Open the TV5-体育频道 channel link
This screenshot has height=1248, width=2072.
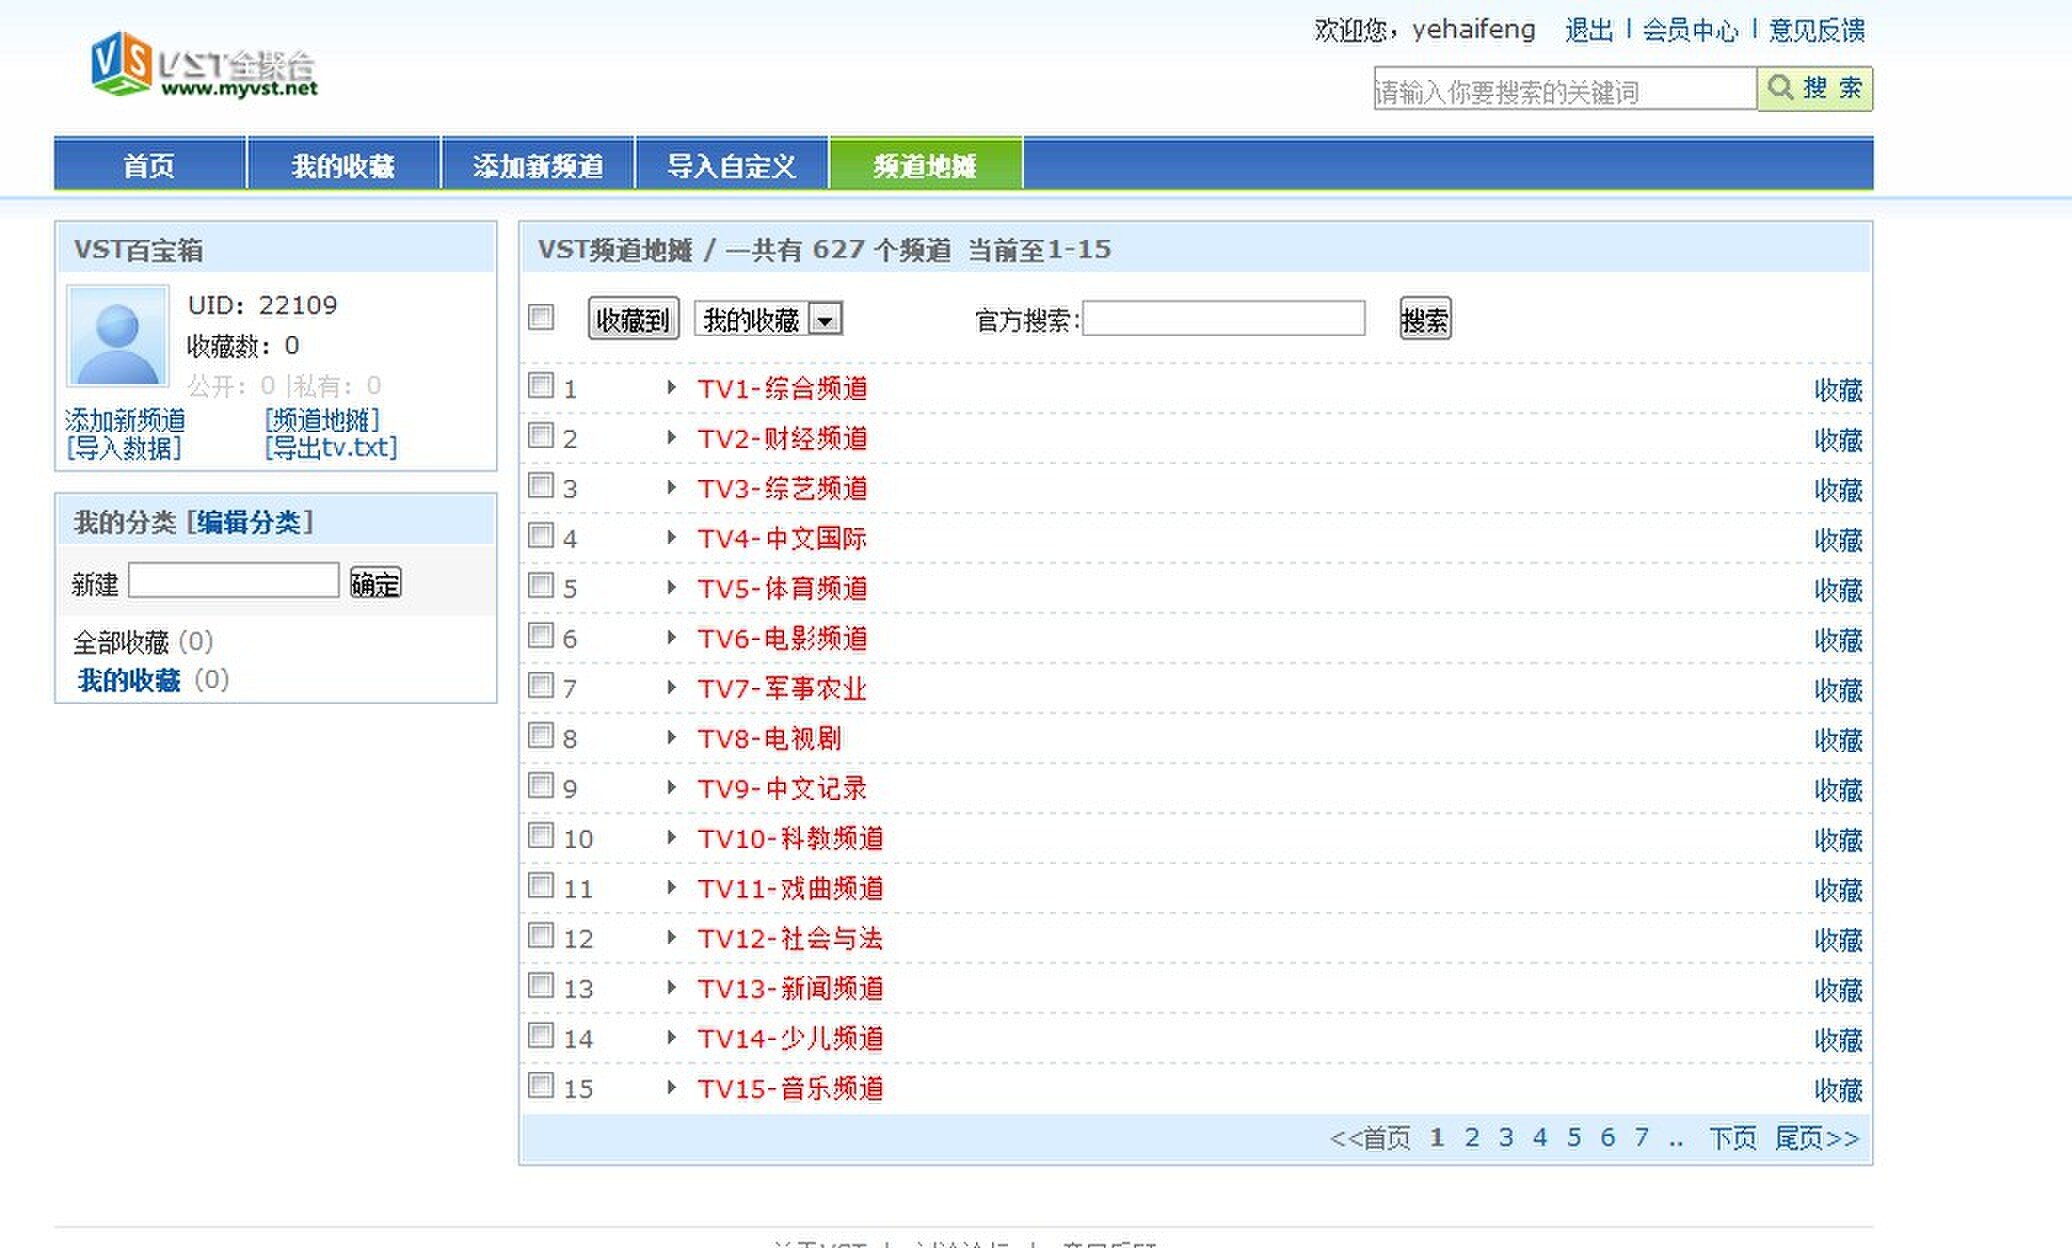click(x=782, y=588)
